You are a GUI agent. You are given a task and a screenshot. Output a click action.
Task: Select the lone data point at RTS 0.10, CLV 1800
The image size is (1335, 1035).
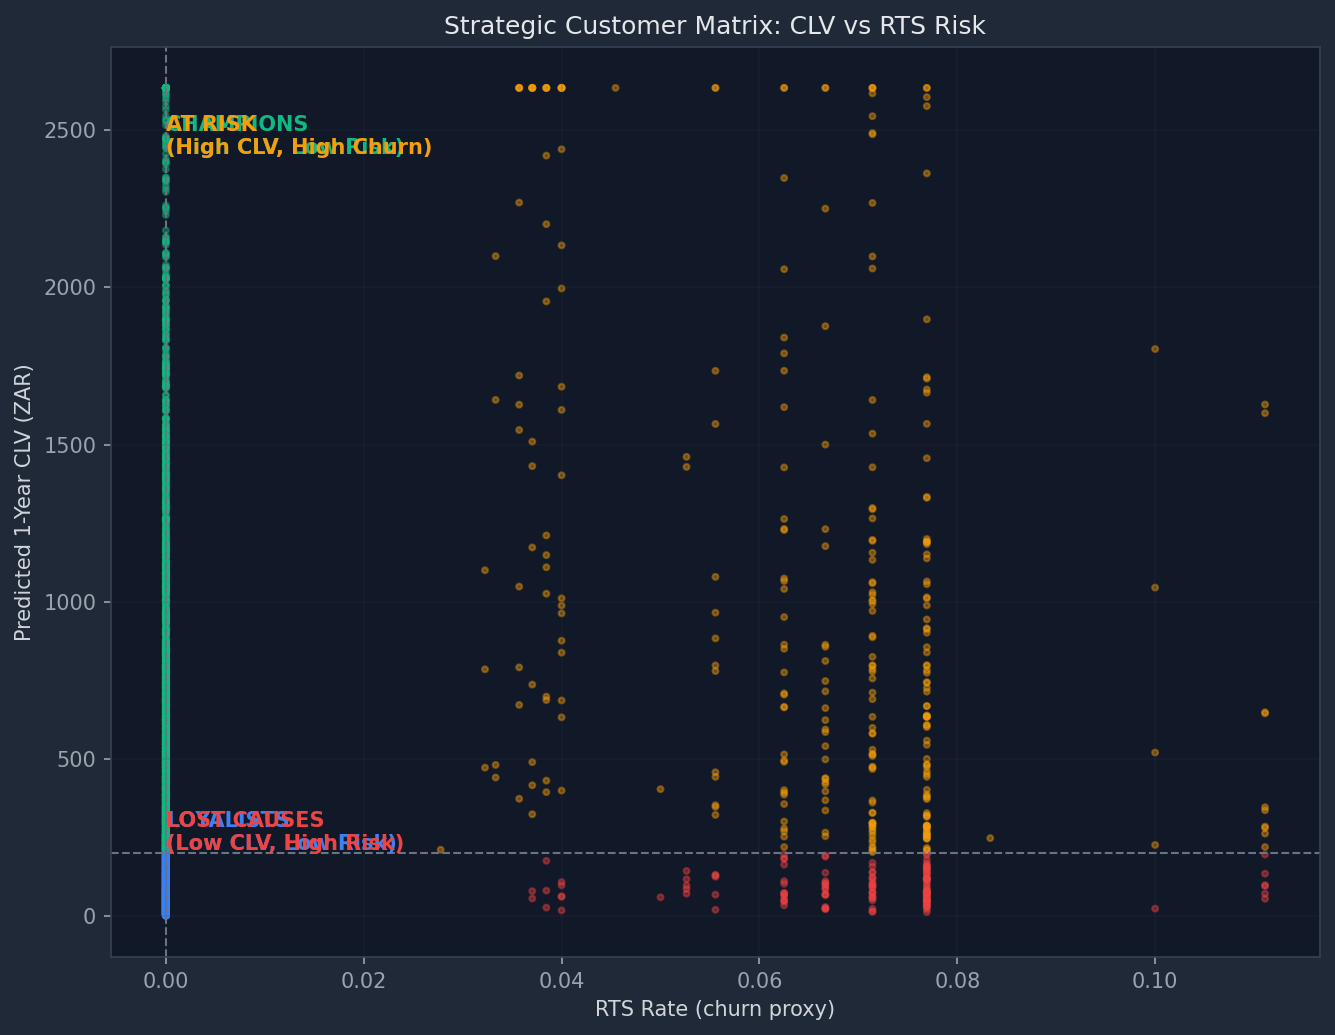pos(1155,349)
